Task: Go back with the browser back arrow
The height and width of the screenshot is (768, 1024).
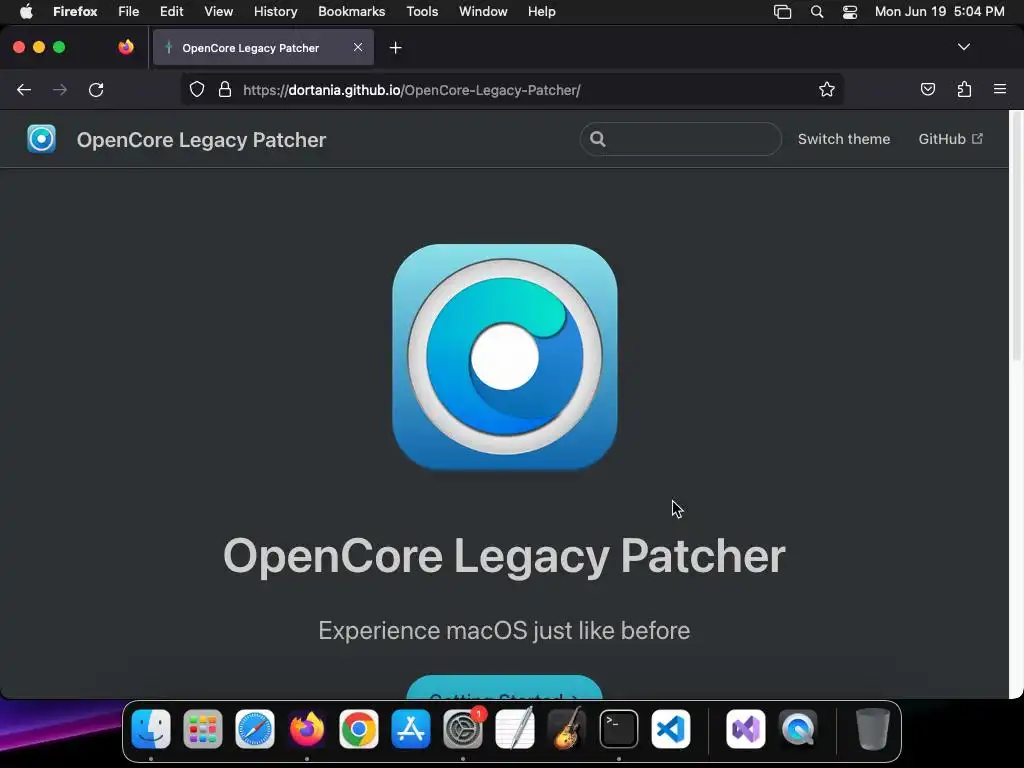Action: [24, 89]
